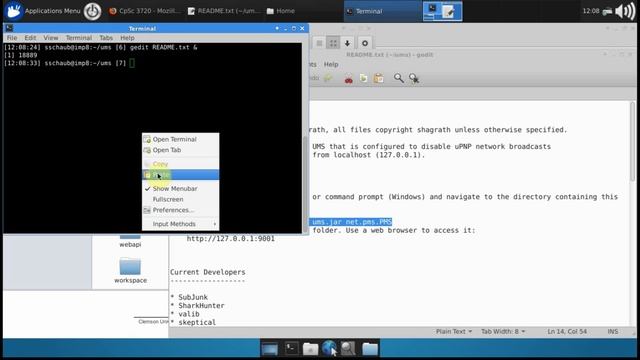Toggle Show Menubar checkmark entry
Screen dimensions: 640x360
tap(180, 189)
